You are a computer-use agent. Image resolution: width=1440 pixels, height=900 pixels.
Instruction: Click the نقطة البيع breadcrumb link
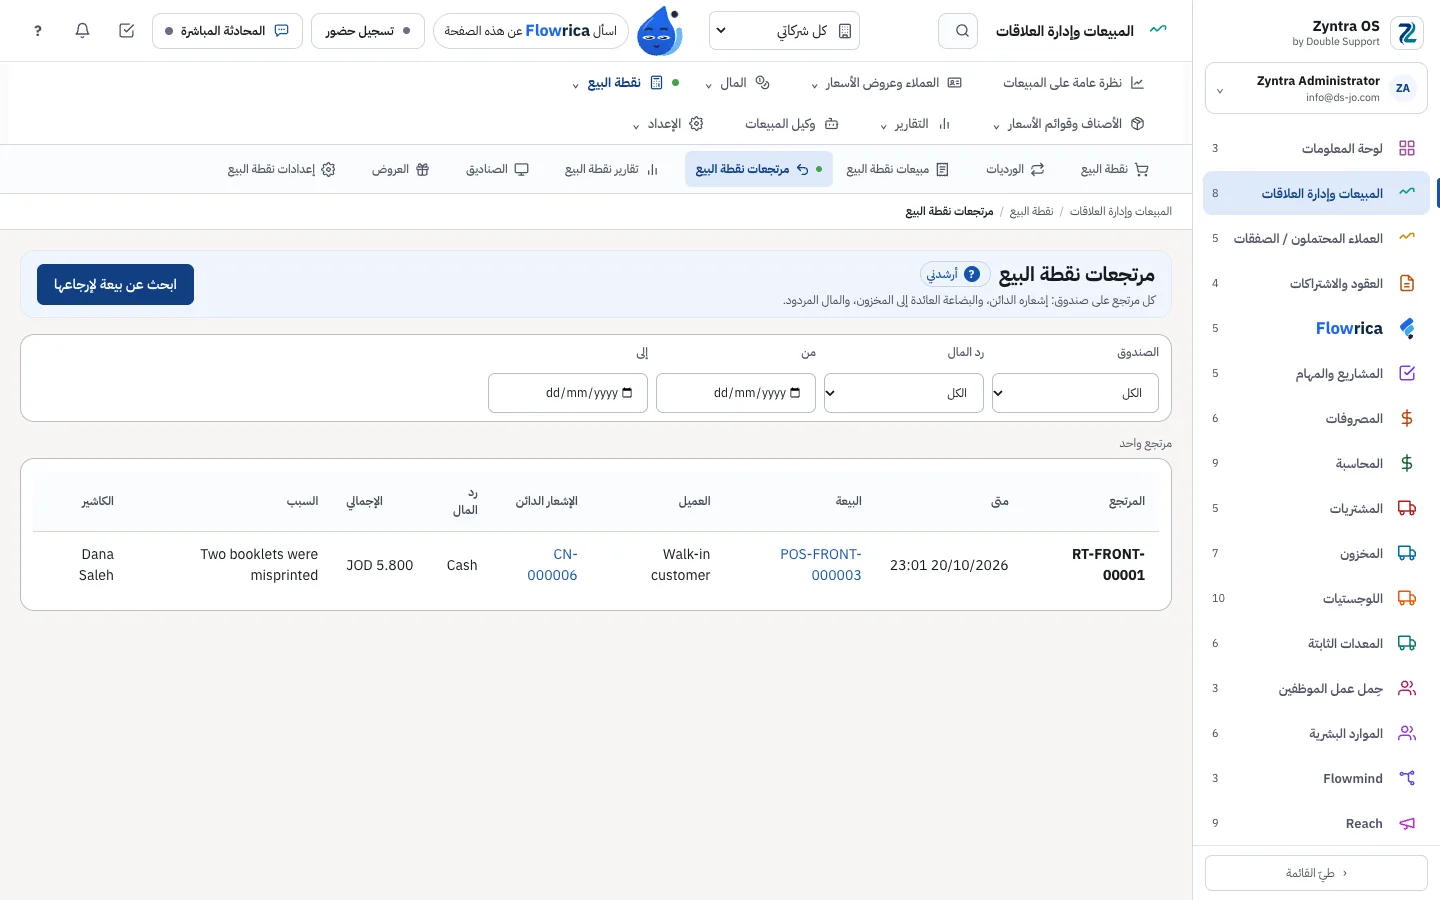(x=1031, y=211)
